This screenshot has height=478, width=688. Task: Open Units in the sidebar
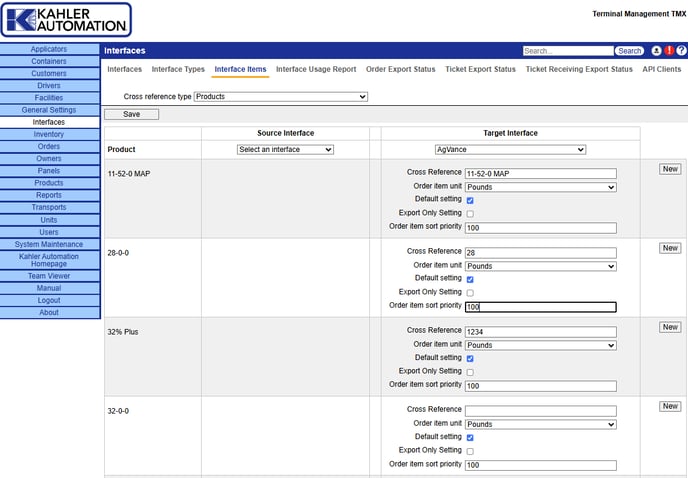[49, 220]
